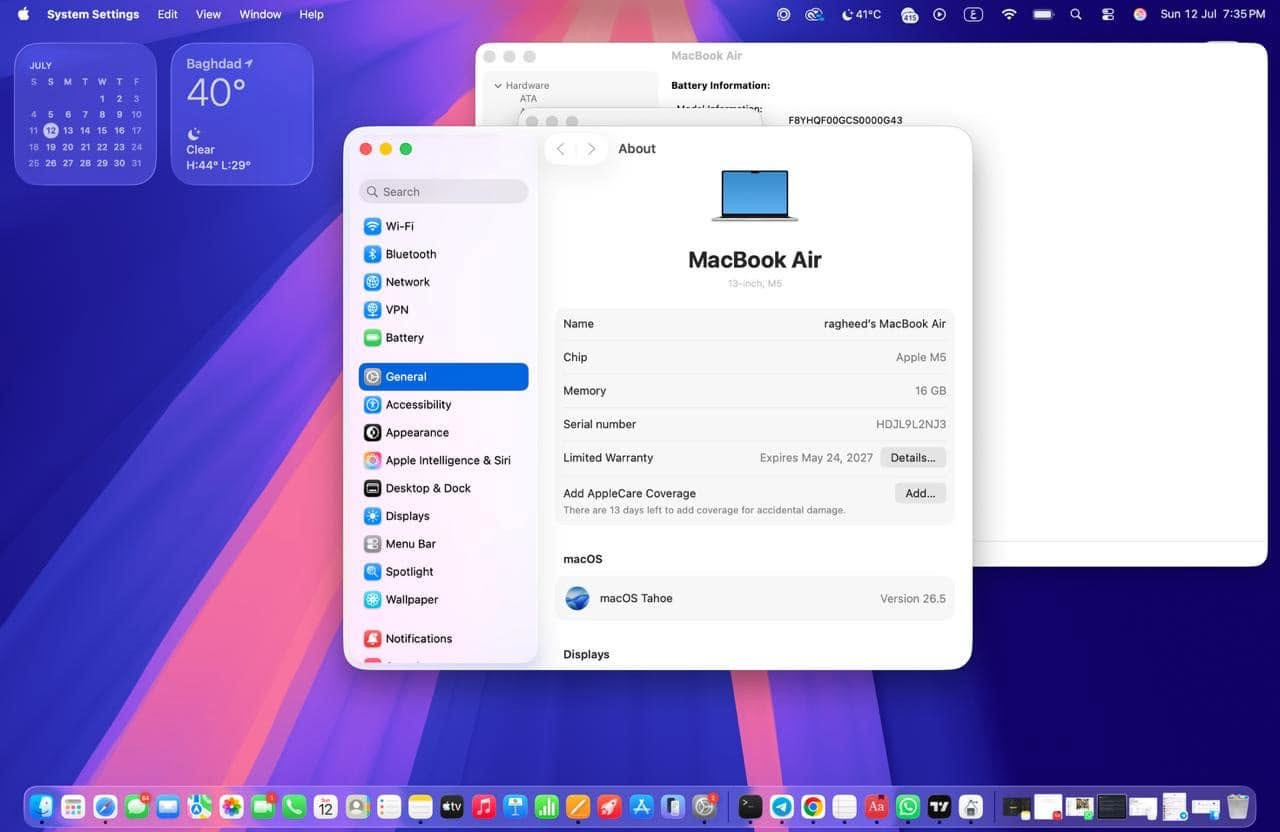Open Terminal from the Dock

(x=750, y=807)
